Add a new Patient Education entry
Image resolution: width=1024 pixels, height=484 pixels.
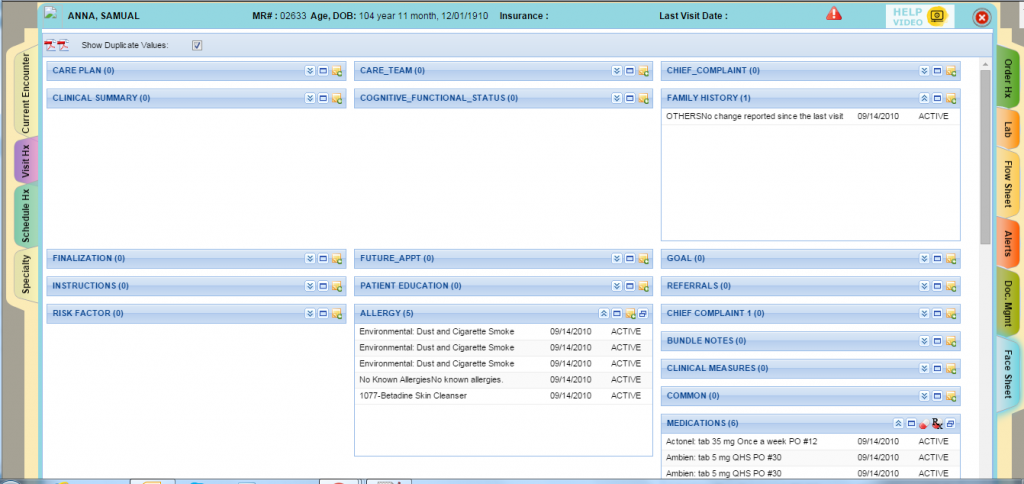click(x=643, y=286)
